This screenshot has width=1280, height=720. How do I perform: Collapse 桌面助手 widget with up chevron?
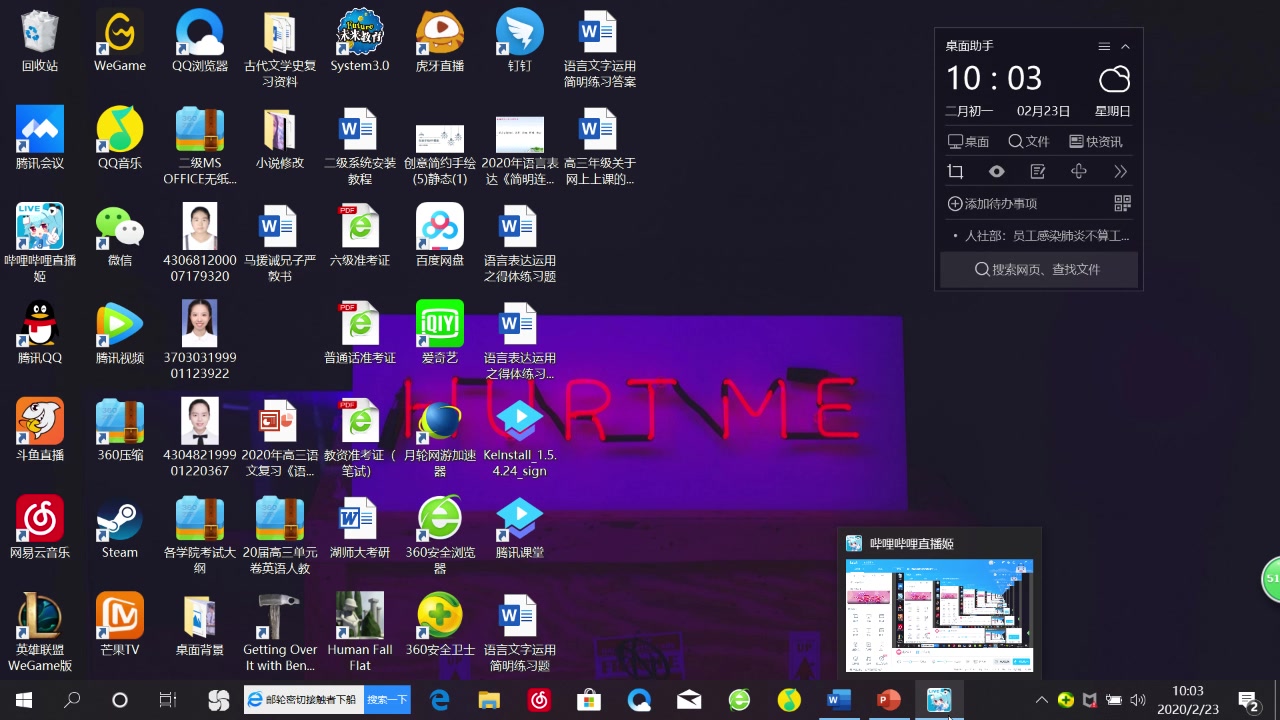tap(1125, 46)
